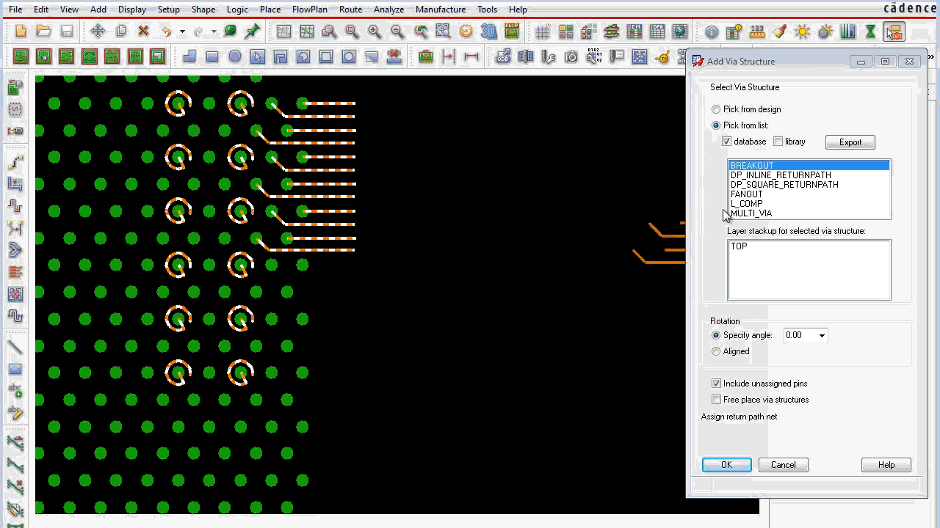This screenshot has height=528, width=940.
Task: Click the Export button
Action: 850,142
